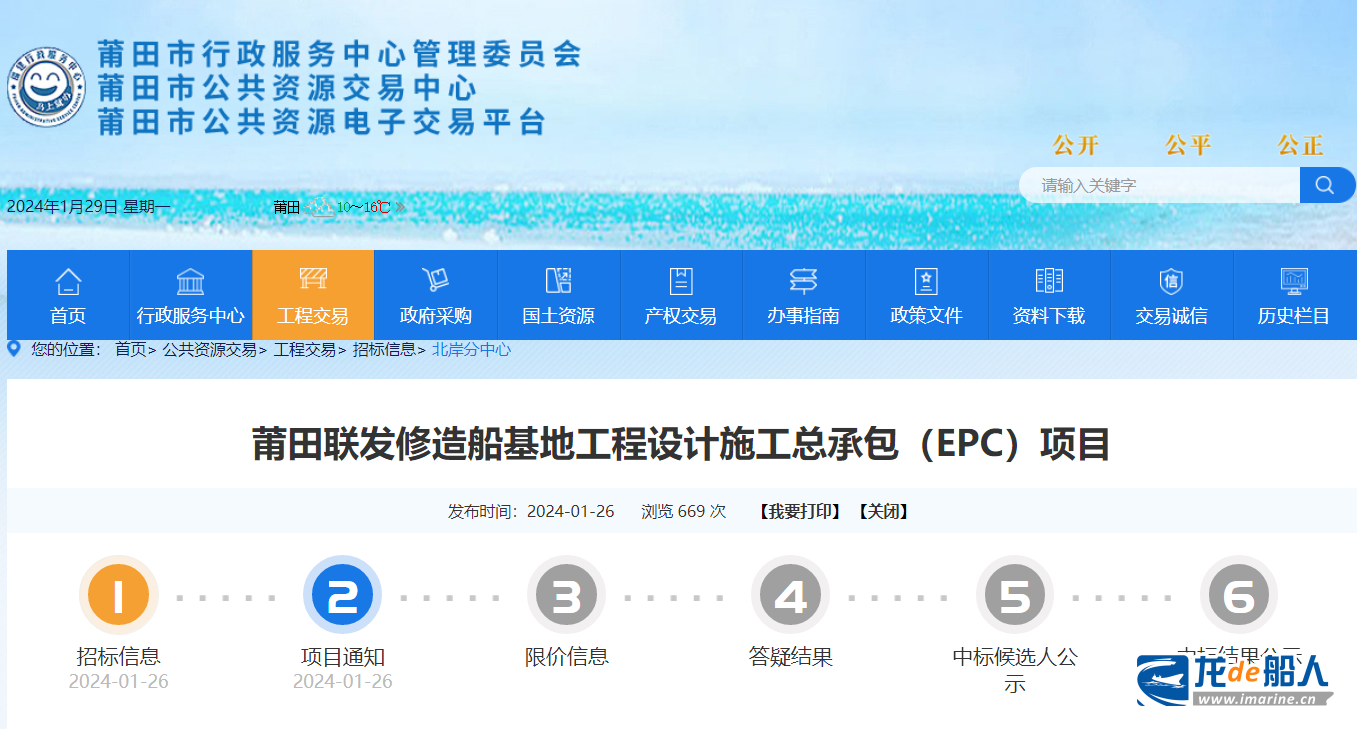Image resolution: width=1357 pixels, height=729 pixels.
Task: Open 历史栏目 monitor icon
Action: click(1294, 280)
